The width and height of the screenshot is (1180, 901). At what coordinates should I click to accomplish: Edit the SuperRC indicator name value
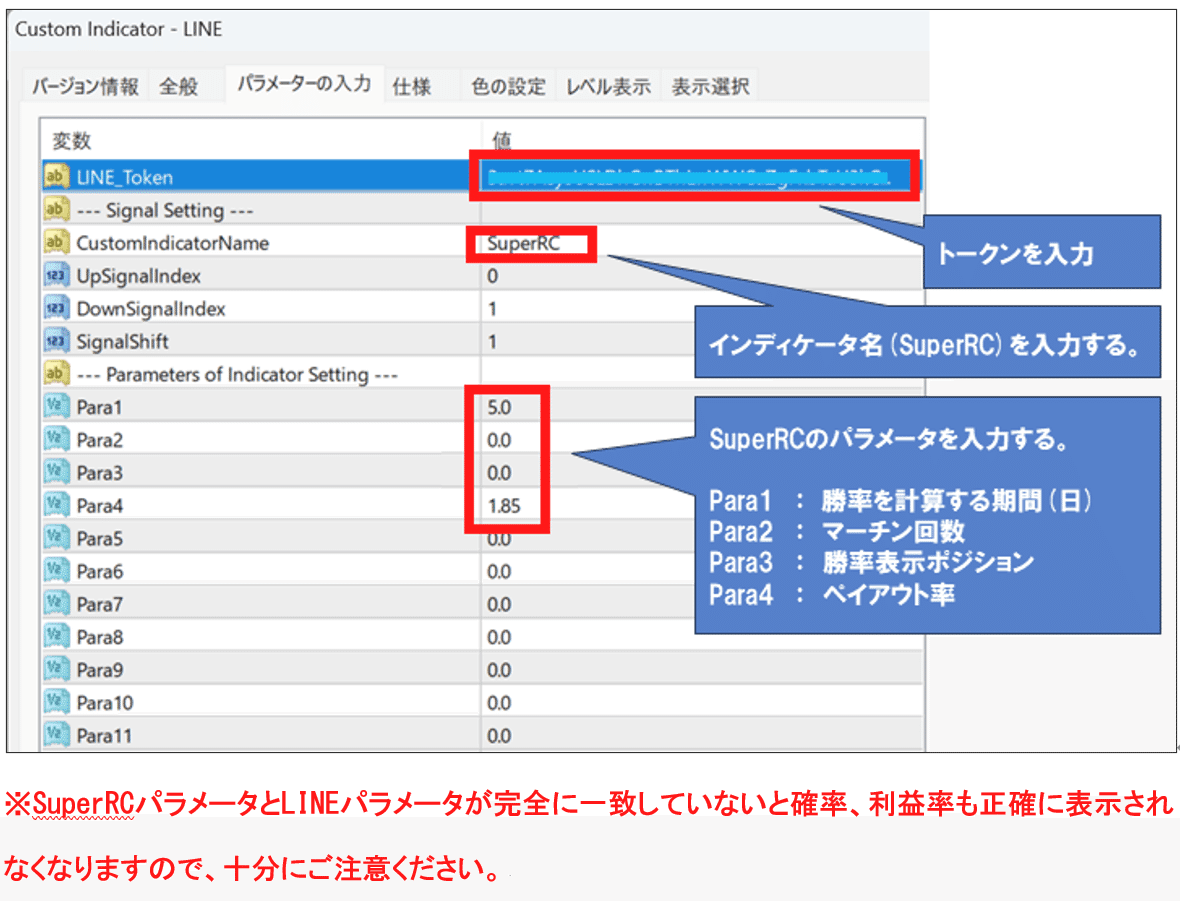(x=524, y=243)
